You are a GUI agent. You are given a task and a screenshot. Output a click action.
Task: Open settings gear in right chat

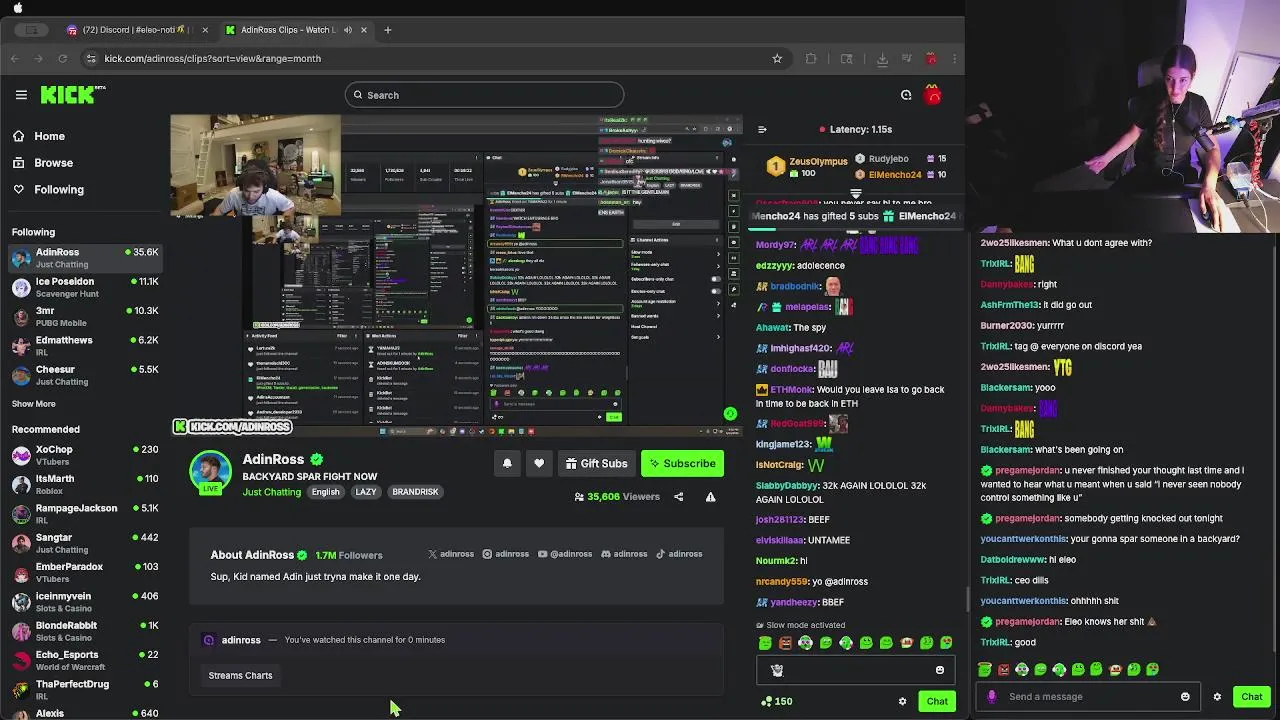1217,697
